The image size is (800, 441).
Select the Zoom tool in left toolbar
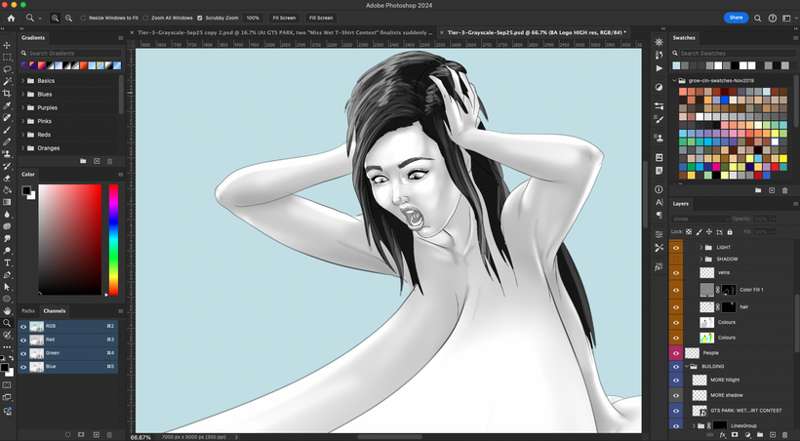click(7, 323)
